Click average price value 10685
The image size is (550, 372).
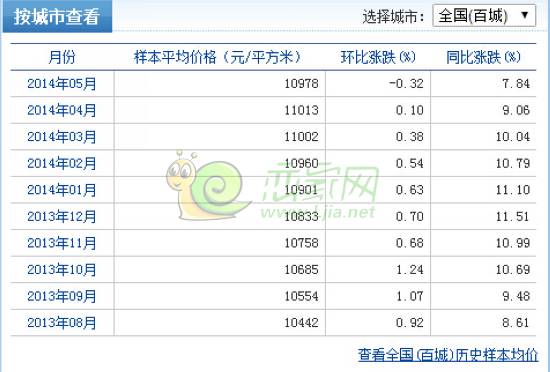301,270
